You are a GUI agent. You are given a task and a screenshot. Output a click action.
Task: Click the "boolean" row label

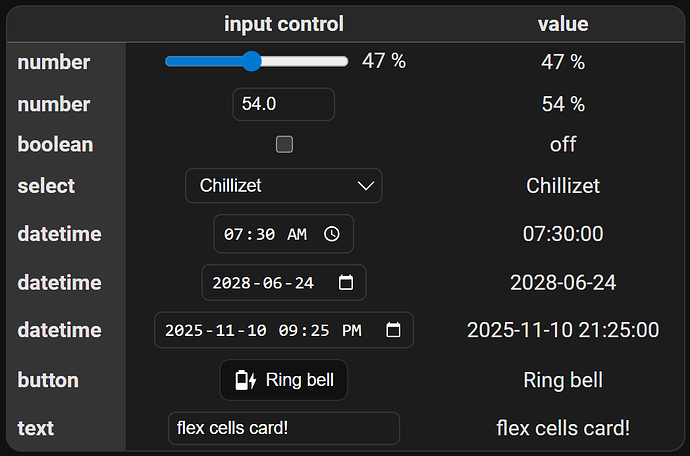55,144
